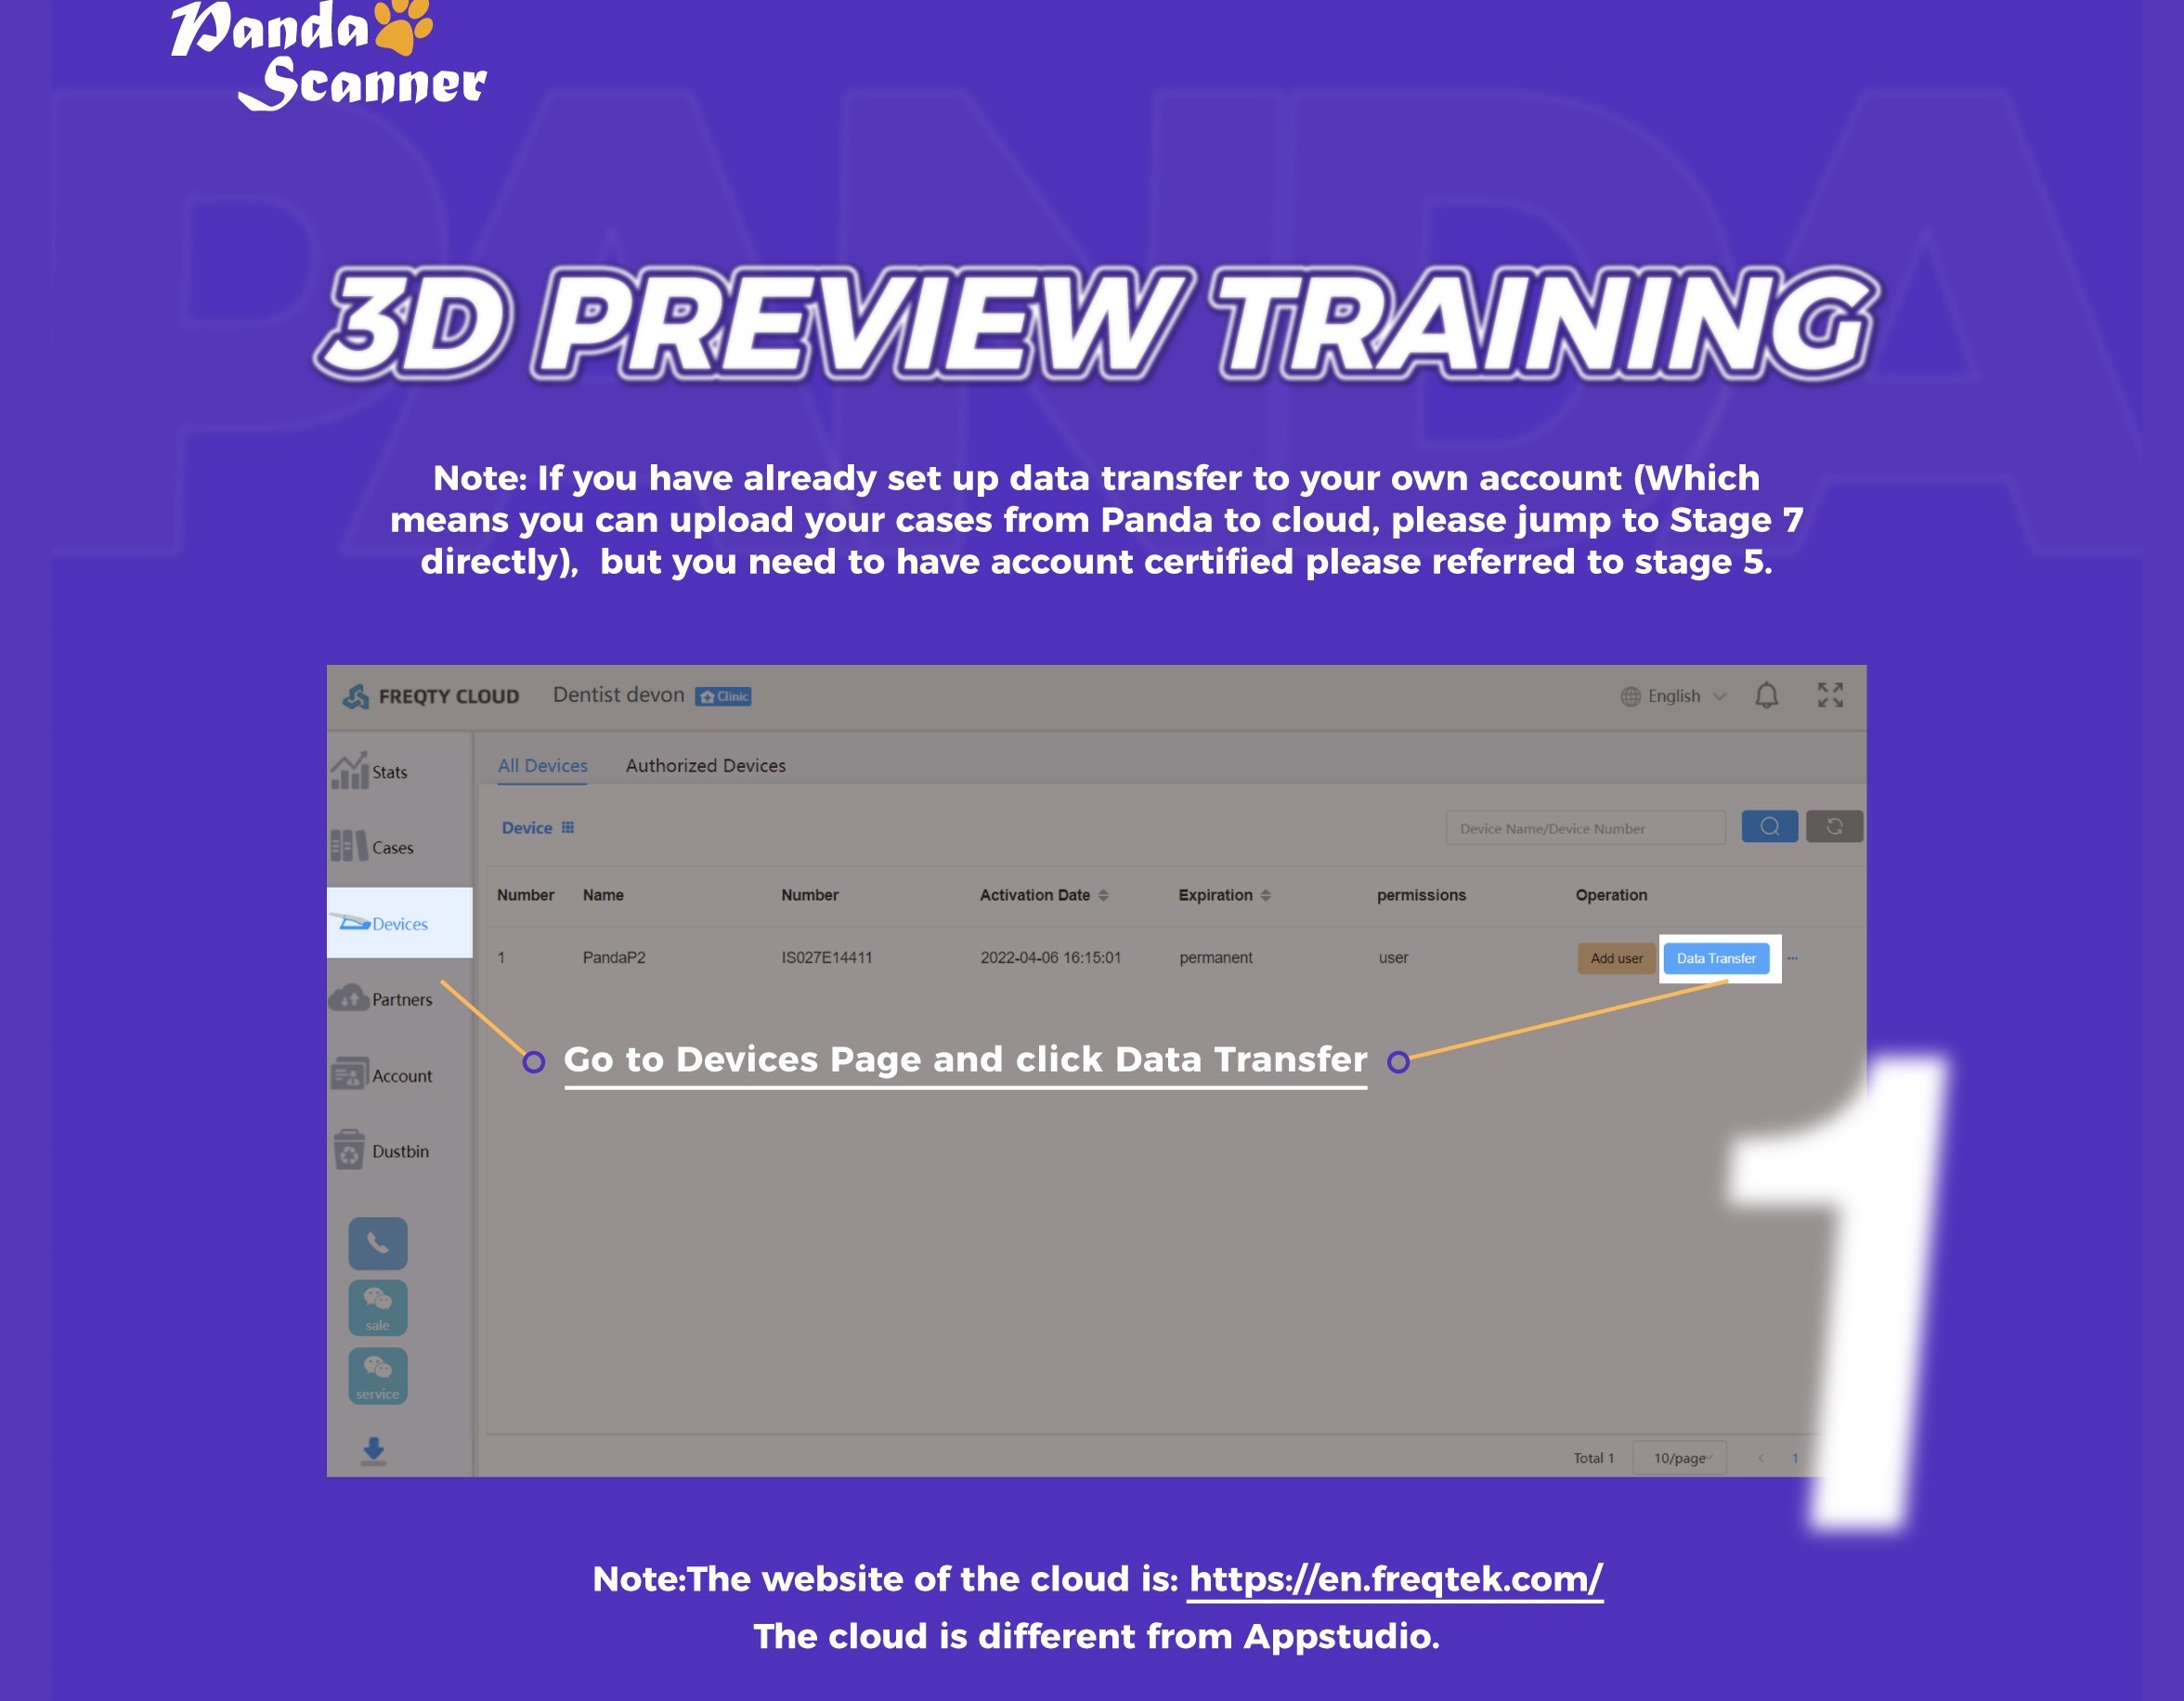
Task: Click the search magnifier icon
Action: [x=1769, y=825]
